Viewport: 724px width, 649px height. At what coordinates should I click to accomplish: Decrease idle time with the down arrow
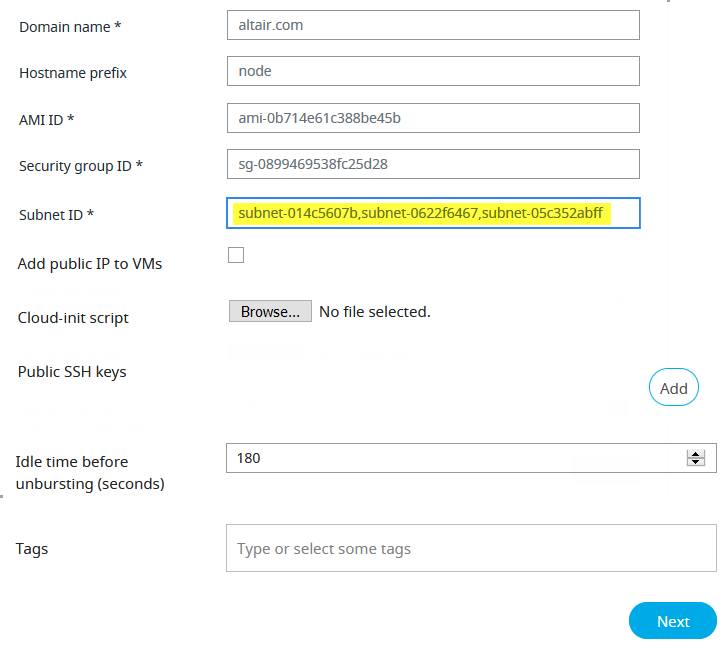click(x=696, y=462)
